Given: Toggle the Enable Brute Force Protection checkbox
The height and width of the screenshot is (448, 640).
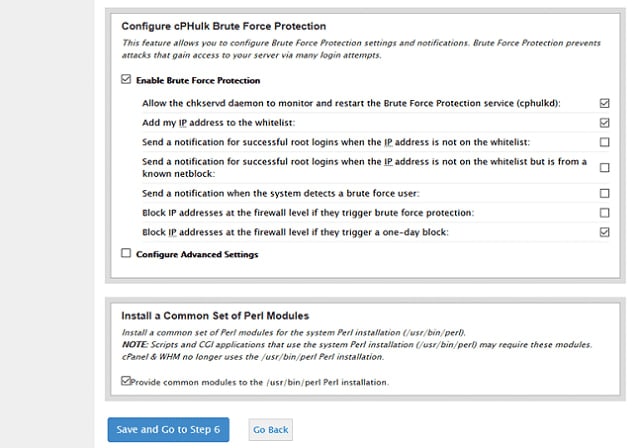Looking at the screenshot, I should click(126, 80).
